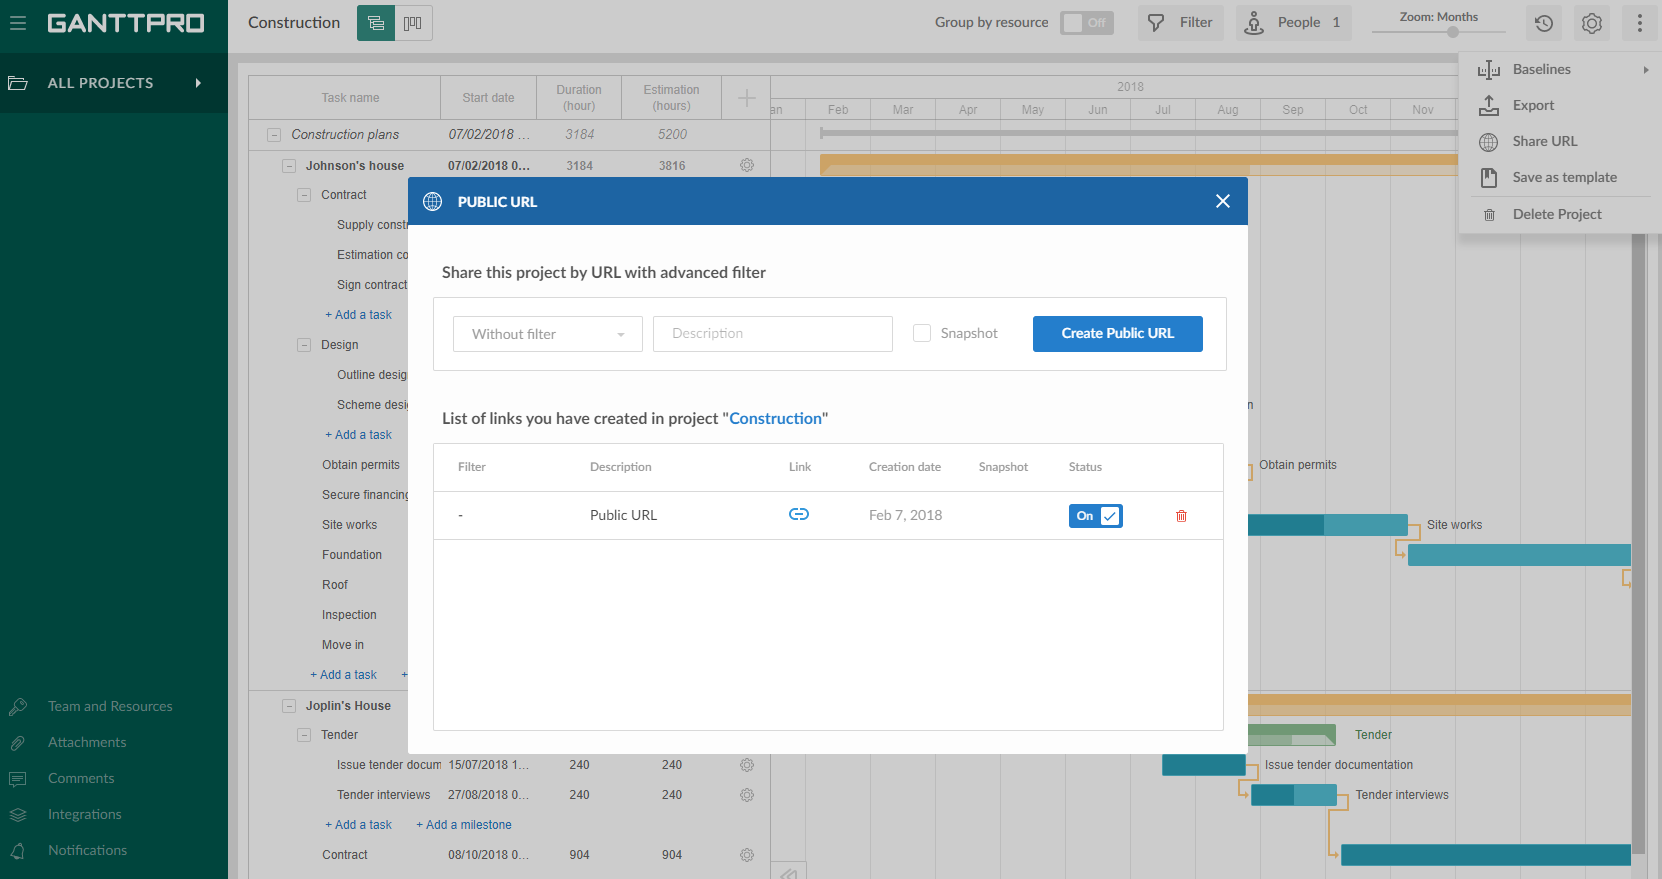The height and width of the screenshot is (879, 1662).
Task: Click Add a task under Tender
Action: (x=358, y=825)
